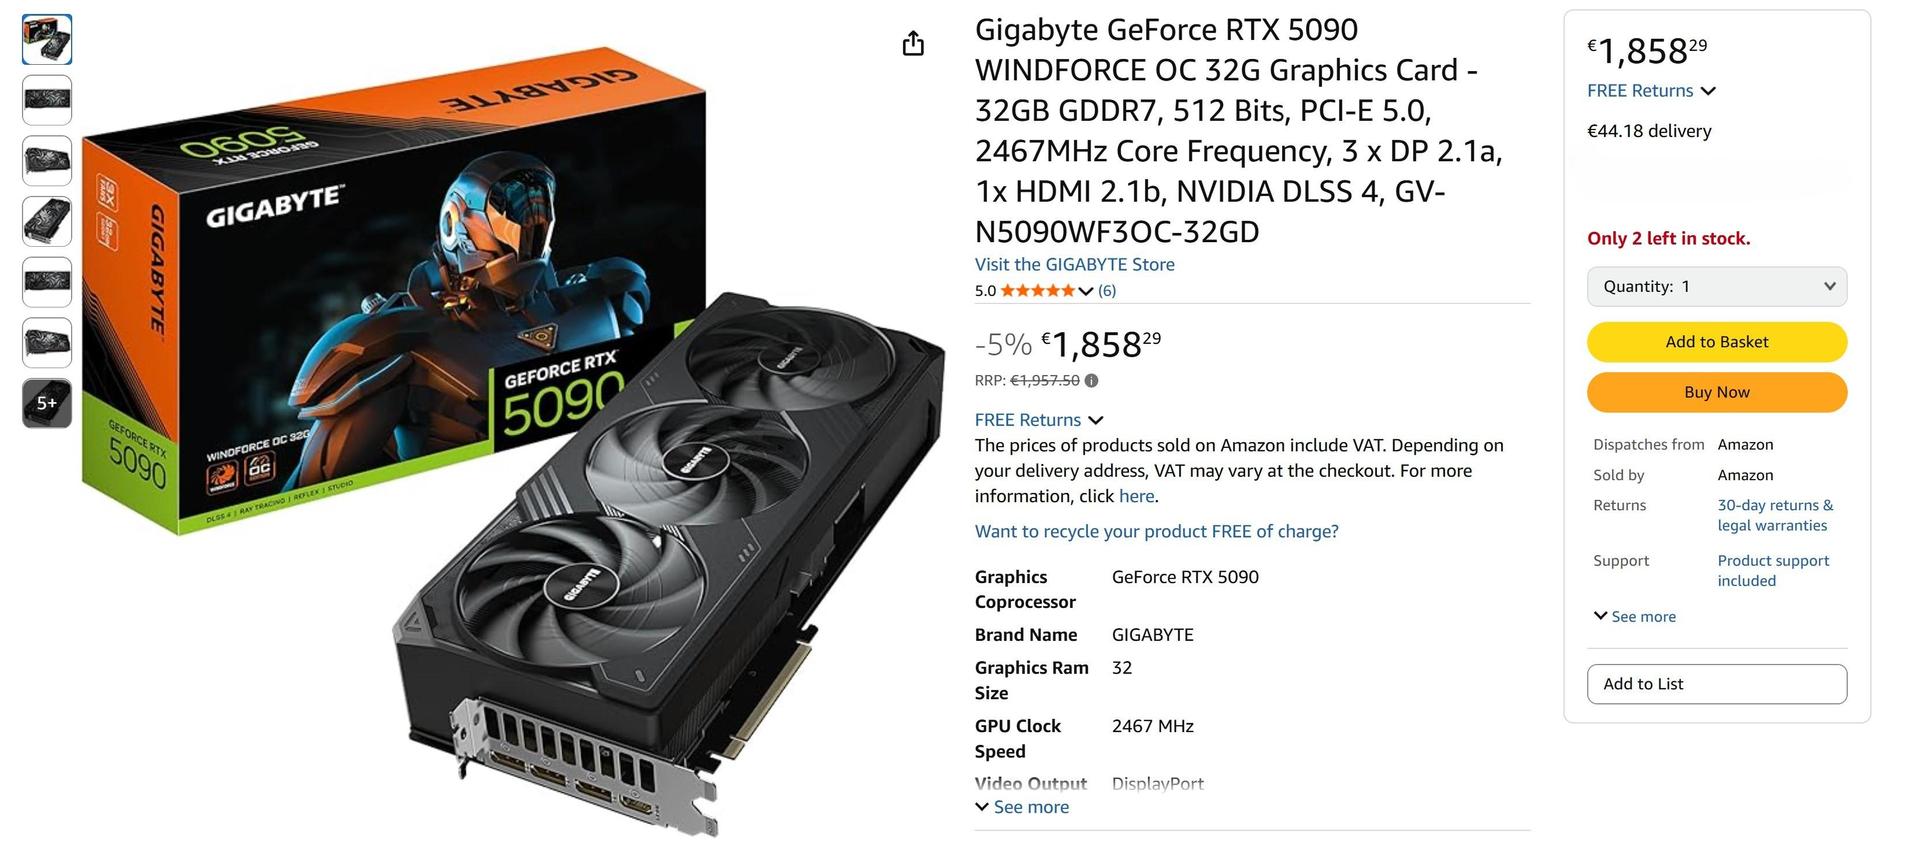Viewport: 1920px width, 842px height.
Task: Expand See more under seller details
Action: [1635, 616]
